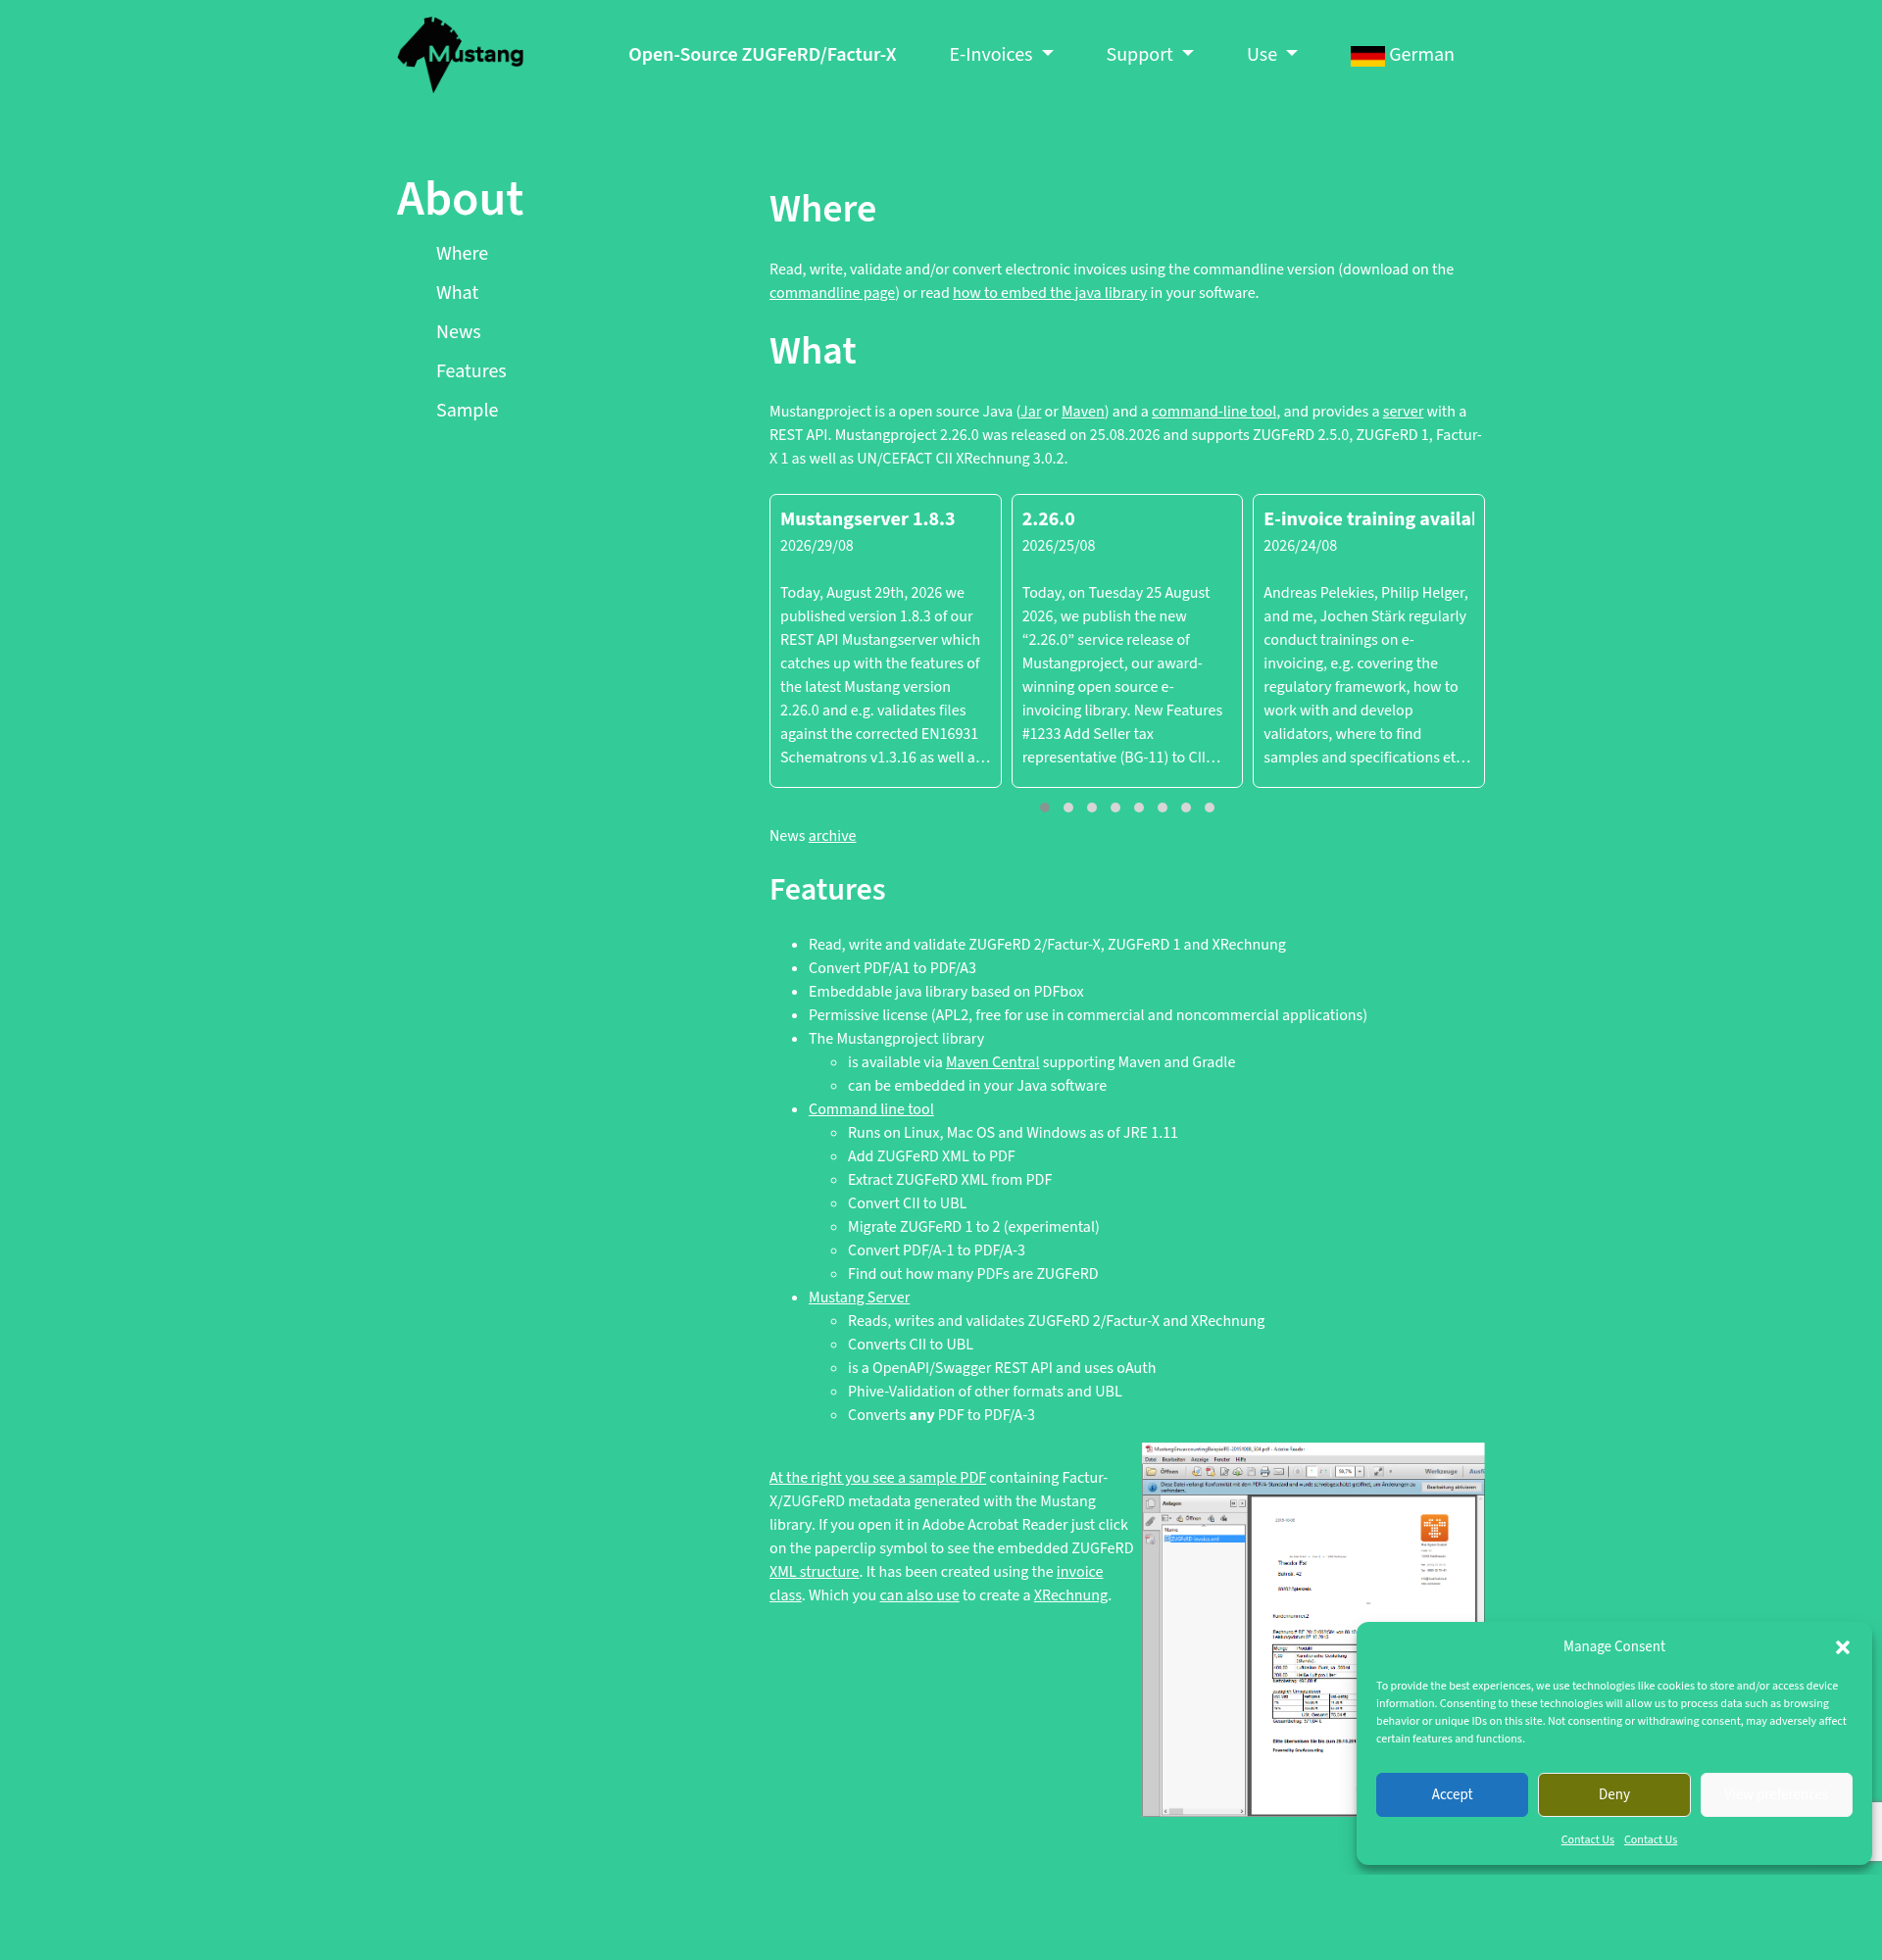Open the Mustang Server features link

pyautogui.click(x=859, y=1297)
